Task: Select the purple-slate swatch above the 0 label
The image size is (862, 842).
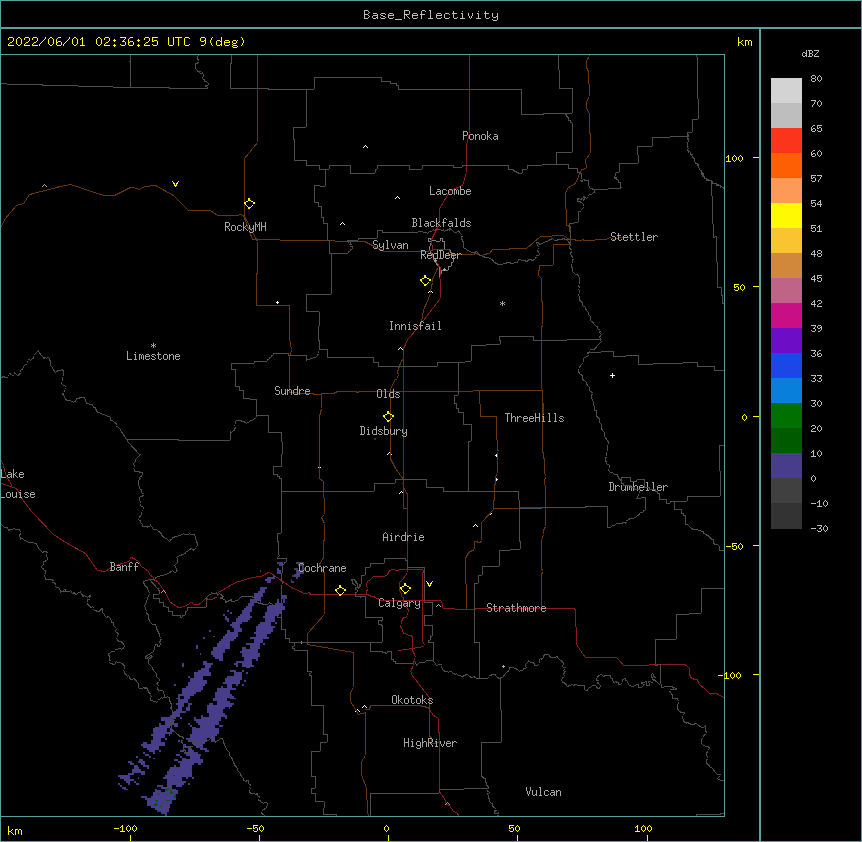Action: [786, 466]
